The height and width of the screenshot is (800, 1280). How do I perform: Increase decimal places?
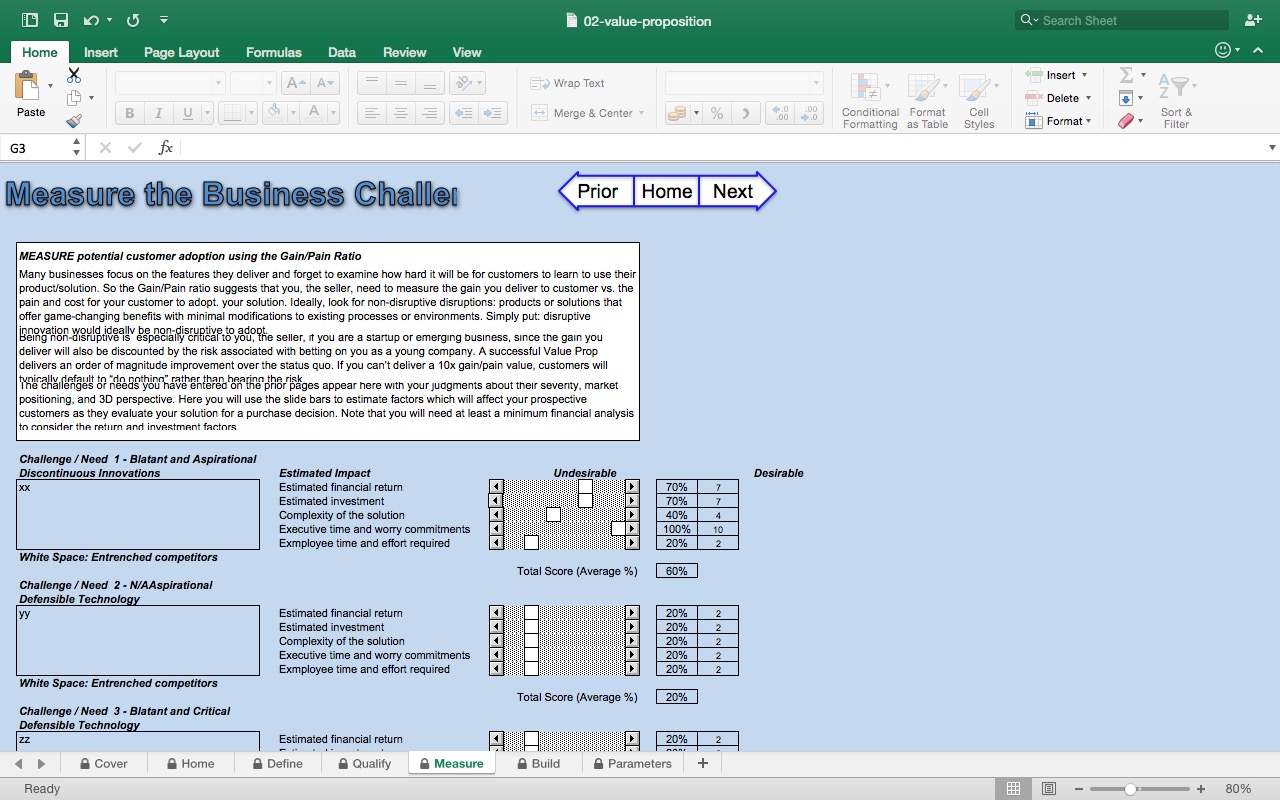781,113
